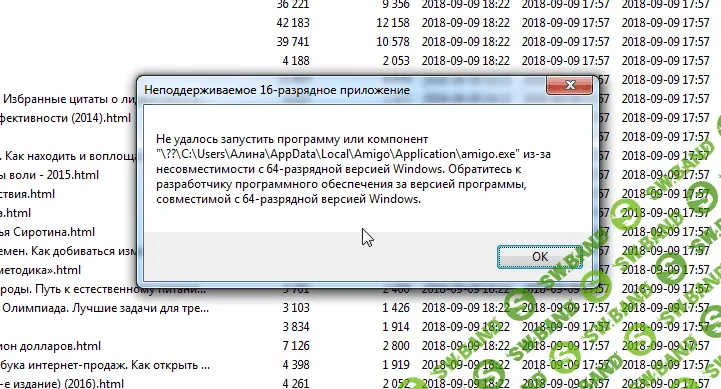Select the file ending "ствия.html"

point(28,194)
